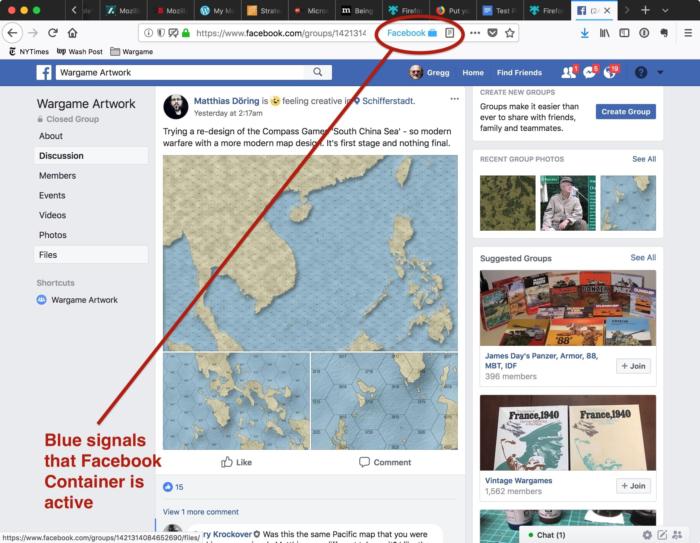Open the account dropdown arrow

click(660, 72)
